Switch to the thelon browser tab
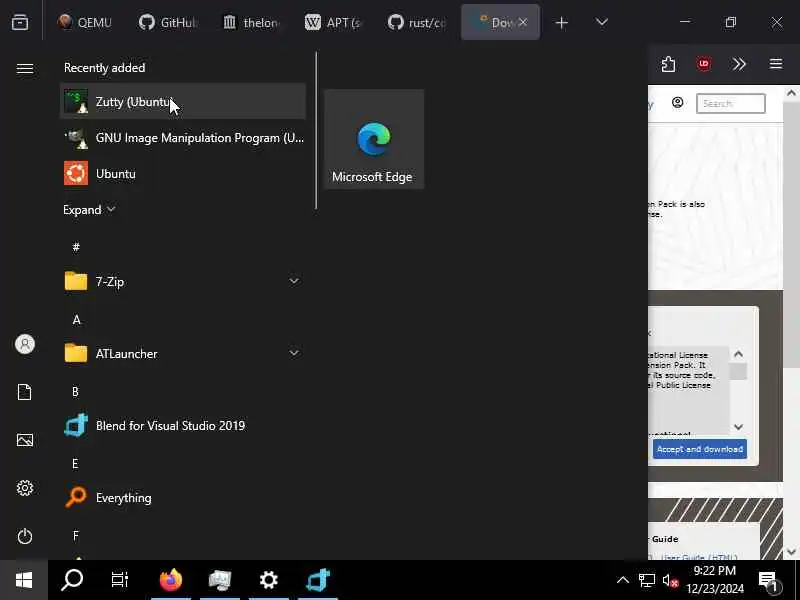The height and width of the screenshot is (600, 800). (252, 22)
